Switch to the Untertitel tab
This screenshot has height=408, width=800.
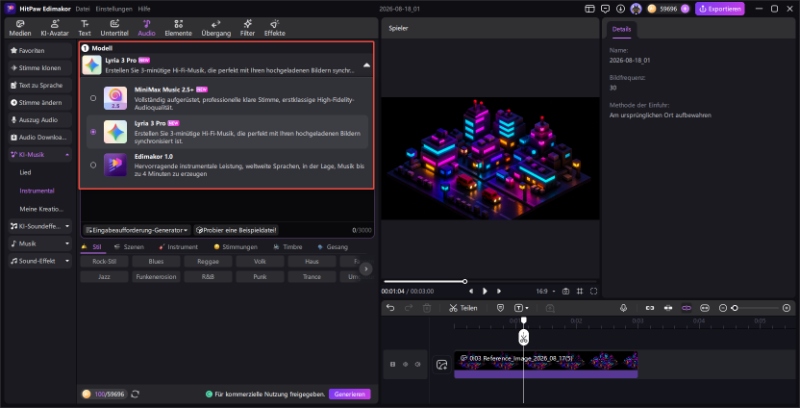[114, 28]
